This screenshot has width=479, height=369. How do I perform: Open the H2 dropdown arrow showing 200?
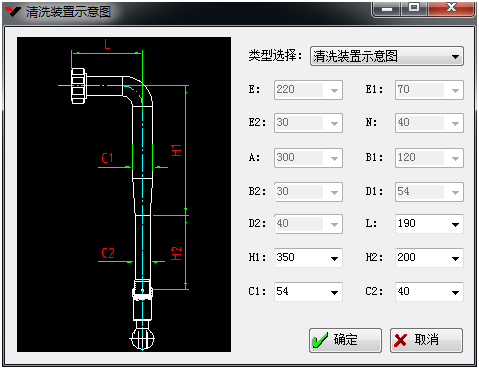[x=455, y=258]
